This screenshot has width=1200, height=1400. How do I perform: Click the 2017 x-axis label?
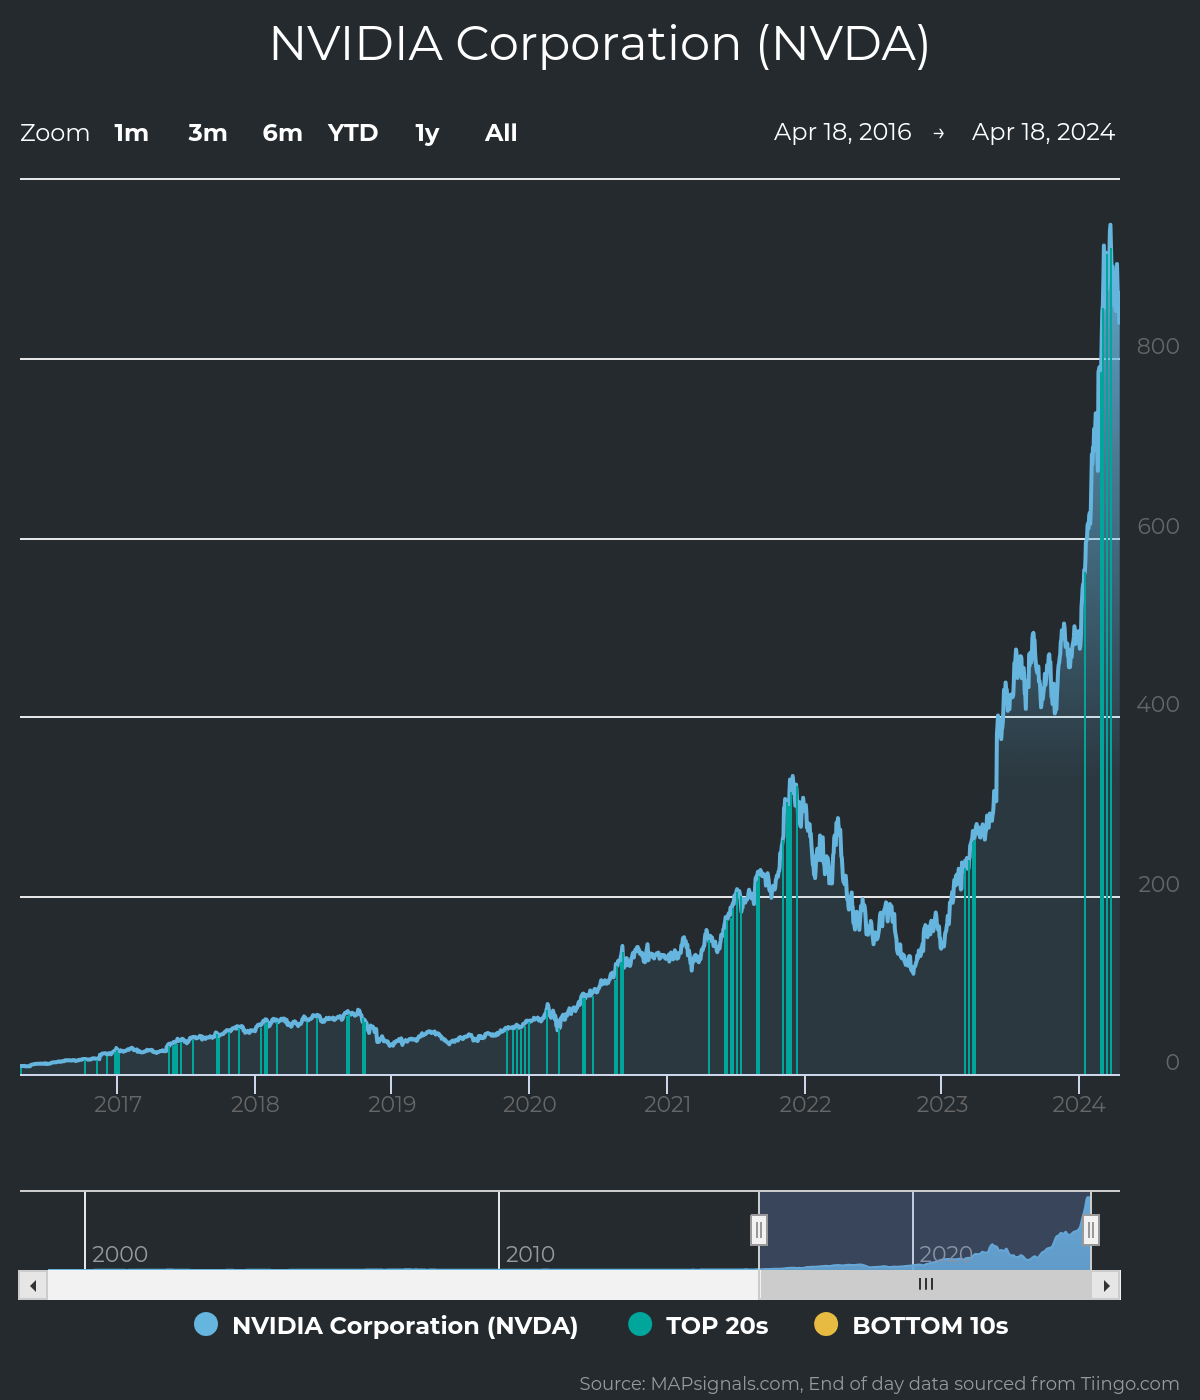117,1104
